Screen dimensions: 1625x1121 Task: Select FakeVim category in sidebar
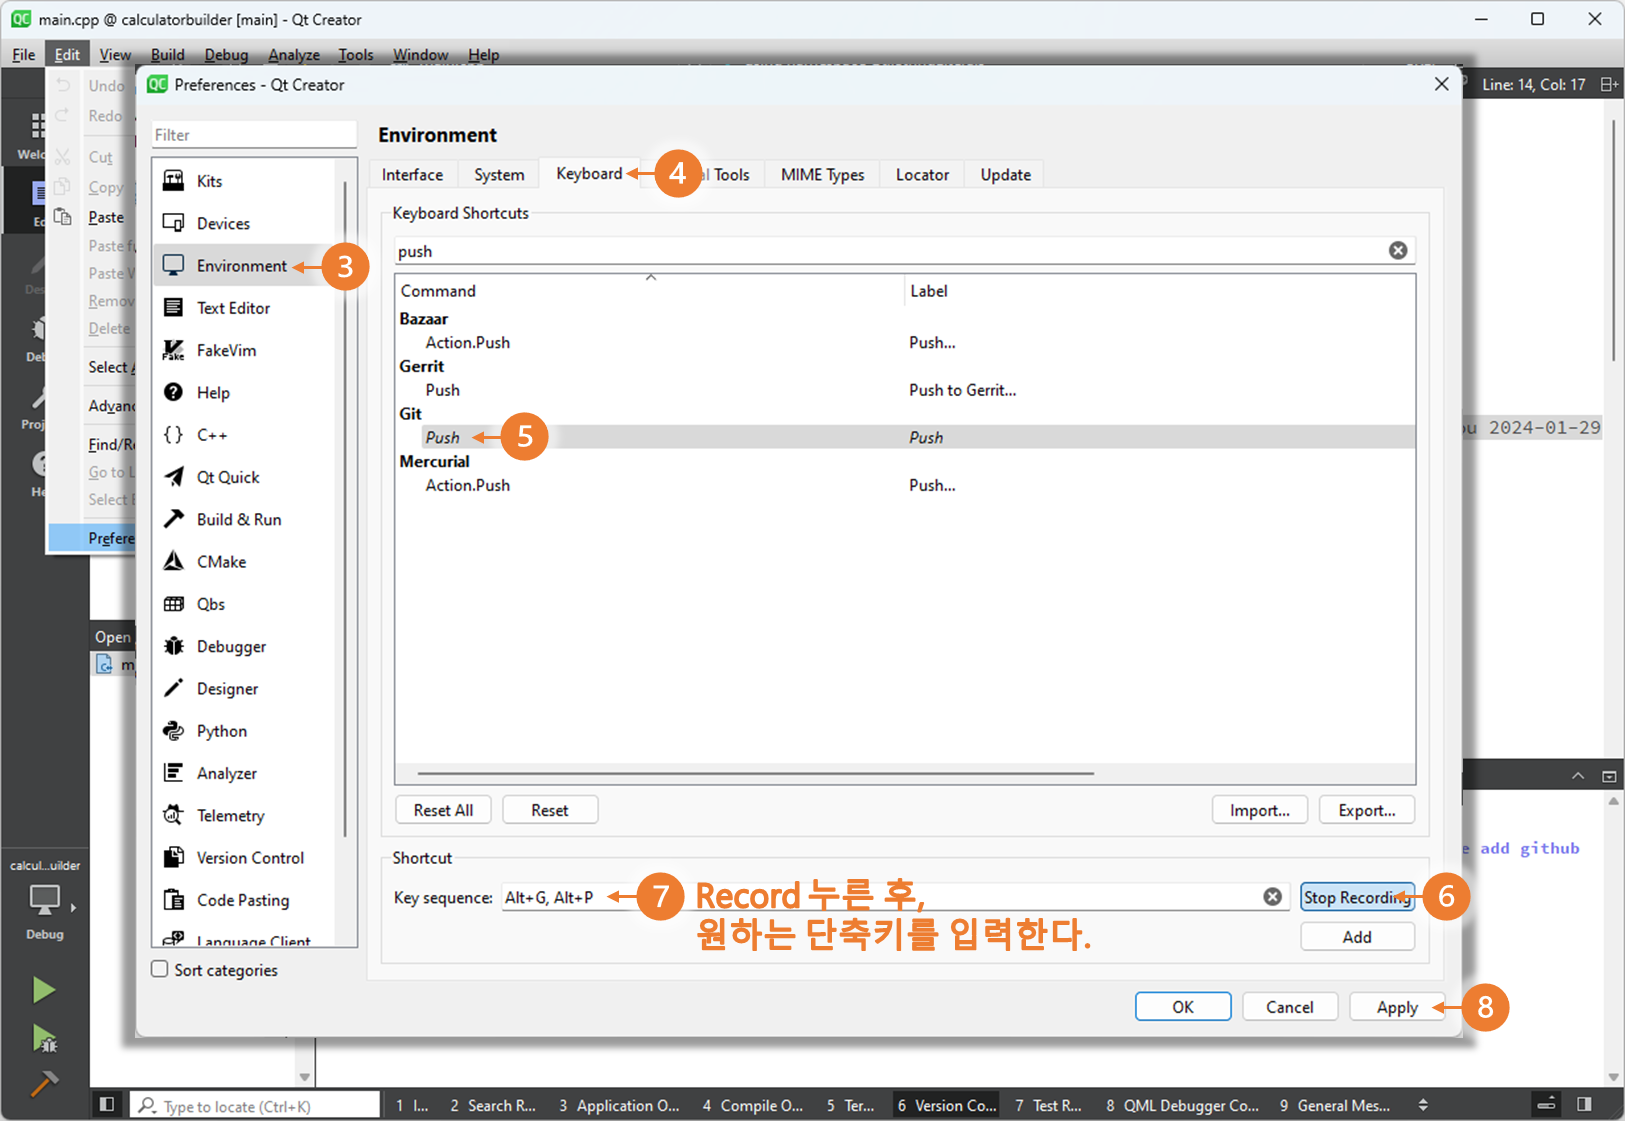tap(247, 350)
